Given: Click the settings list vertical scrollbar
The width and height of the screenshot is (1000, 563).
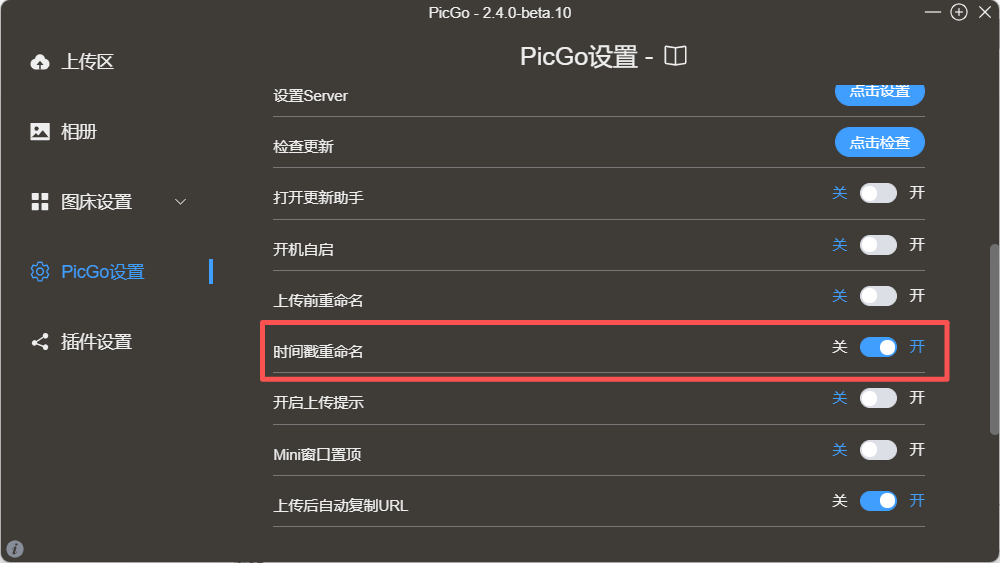Looking at the screenshot, I should click(x=993, y=338).
